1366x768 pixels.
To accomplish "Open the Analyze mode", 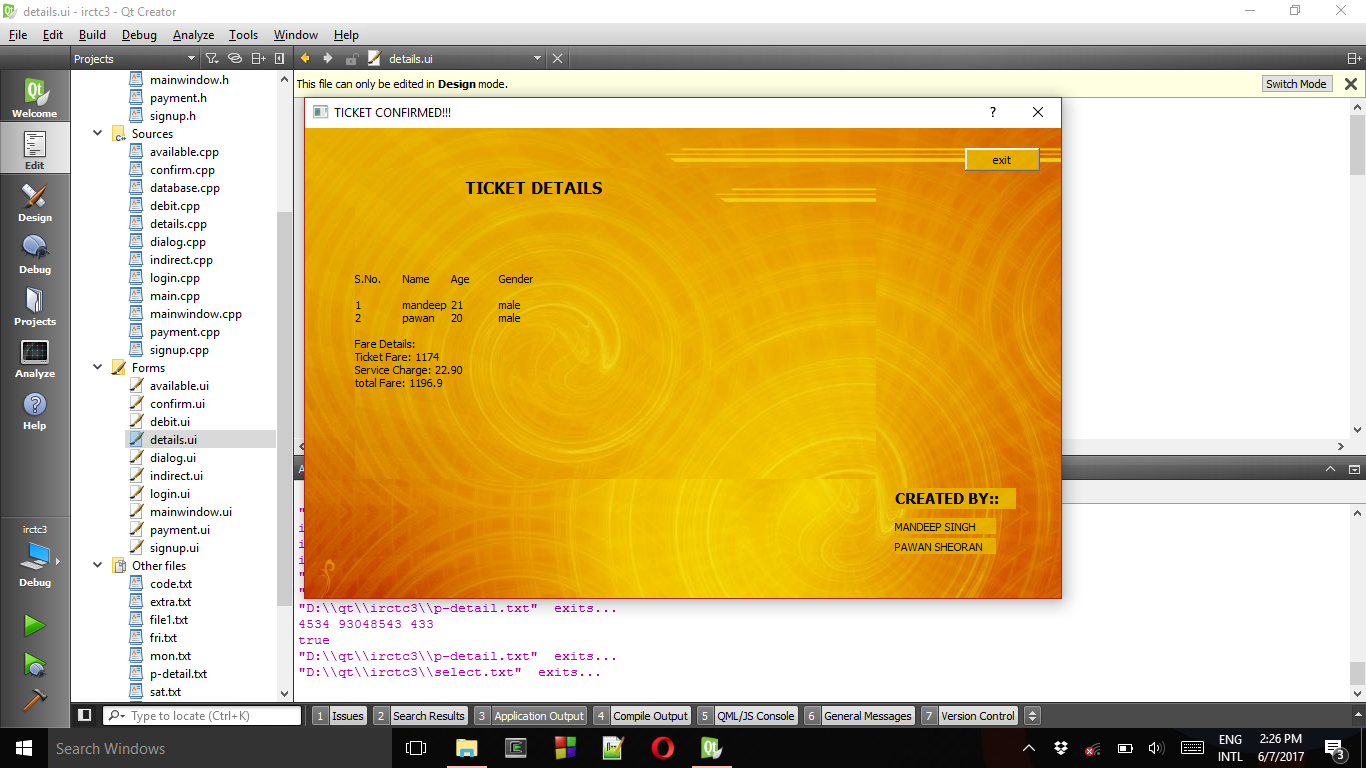I will [x=35, y=358].
